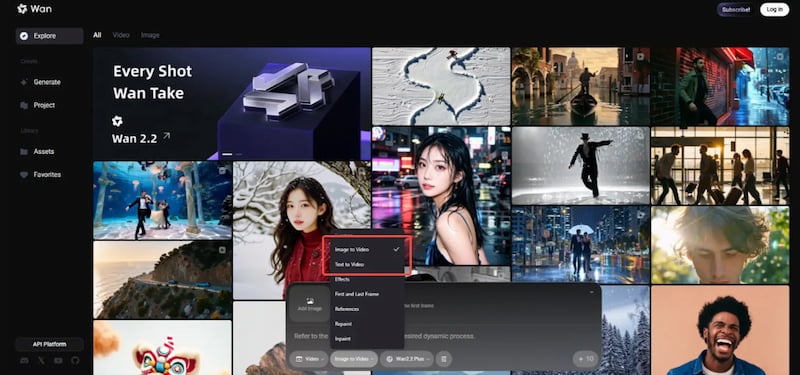The width and height of the screenshot is (800, 375).
Task: Choose First and Last Frame option
Action: point(366,294)
